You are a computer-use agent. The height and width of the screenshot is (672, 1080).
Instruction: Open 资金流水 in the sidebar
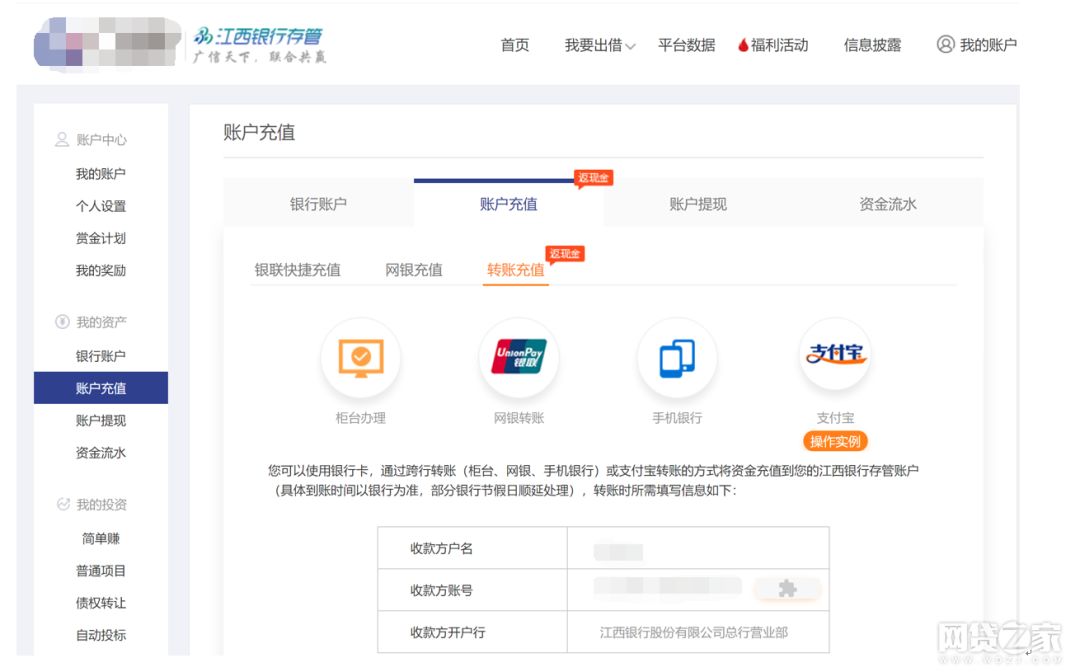click(x=101, y=453)
